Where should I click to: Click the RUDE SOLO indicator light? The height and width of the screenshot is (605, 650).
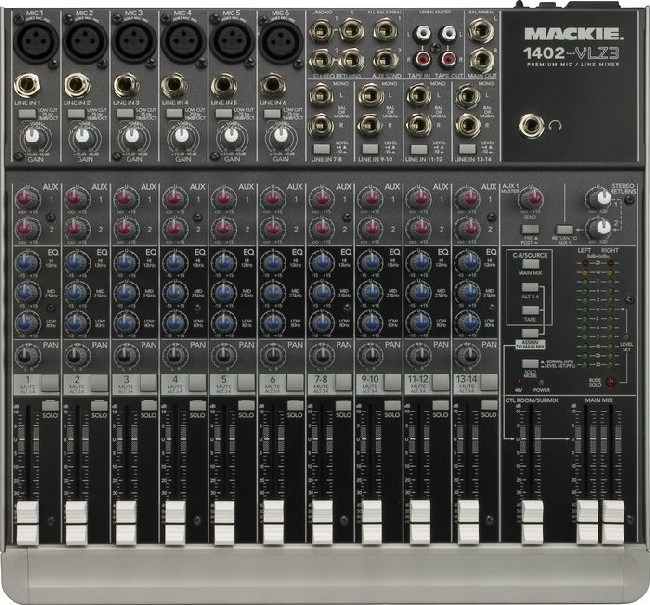click(610, 381)
